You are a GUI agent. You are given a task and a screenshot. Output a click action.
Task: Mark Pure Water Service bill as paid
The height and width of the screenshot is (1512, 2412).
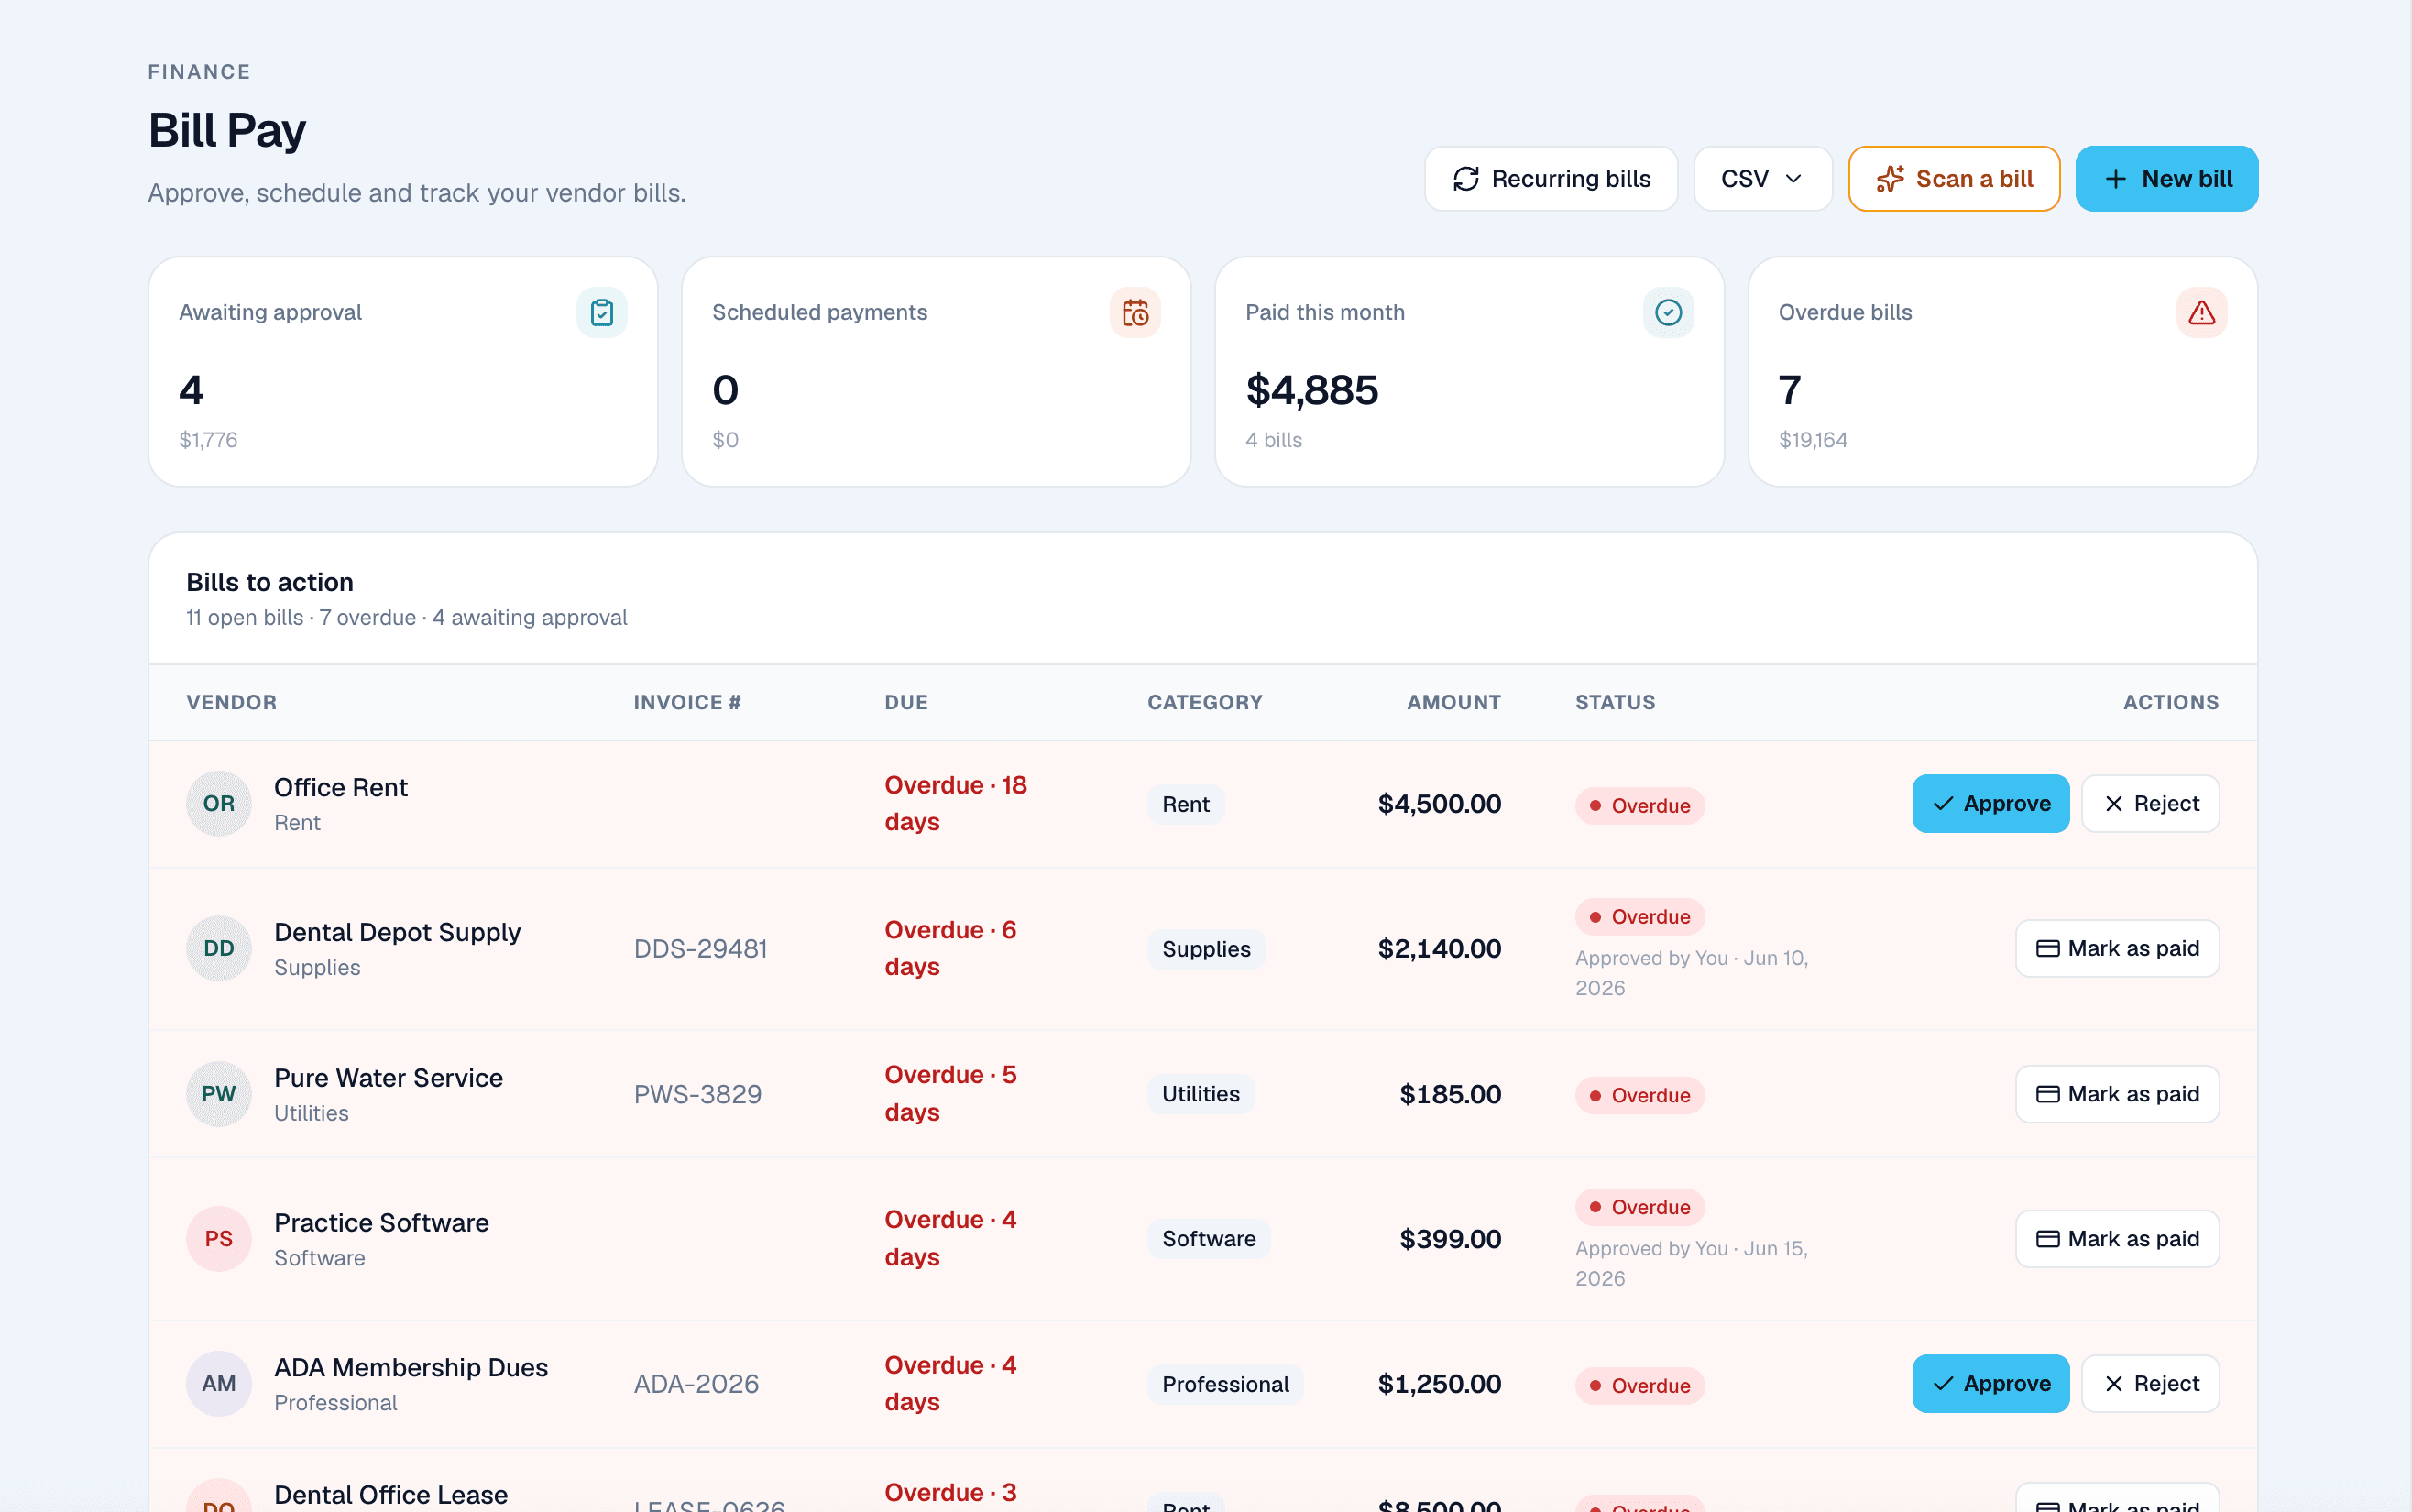2117,1094
